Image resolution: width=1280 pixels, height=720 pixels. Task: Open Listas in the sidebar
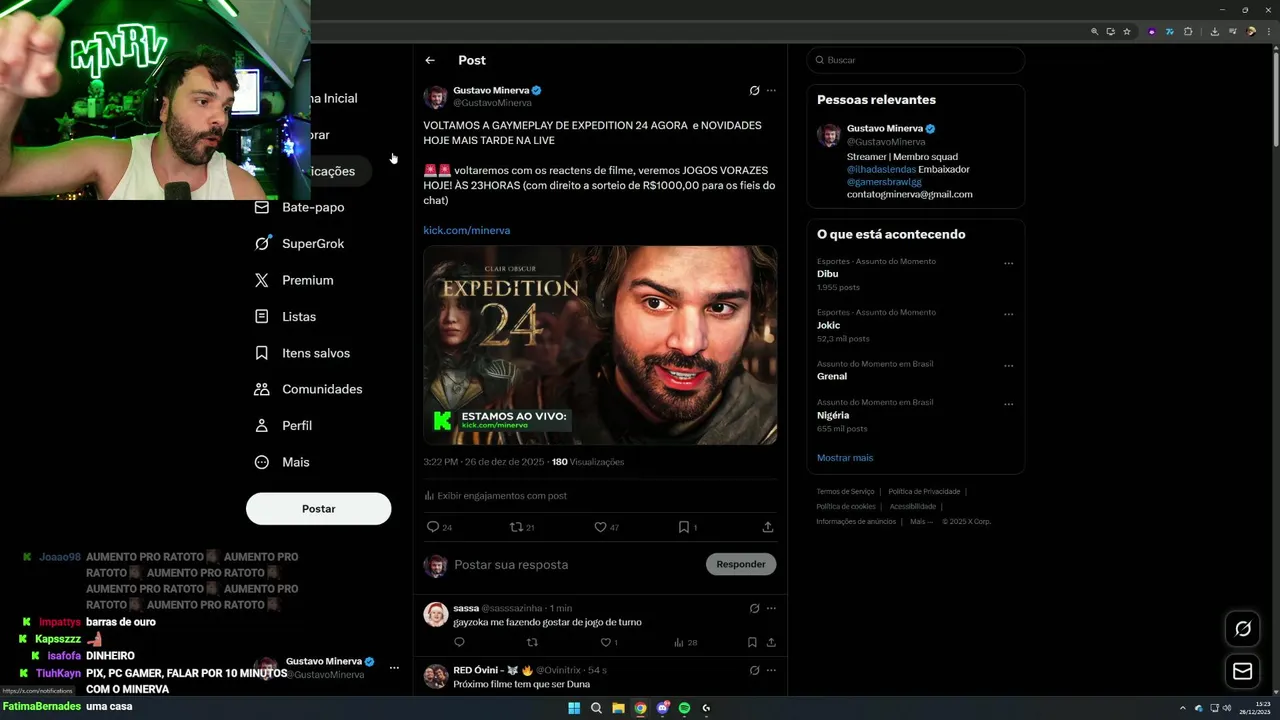coord(286,316)
